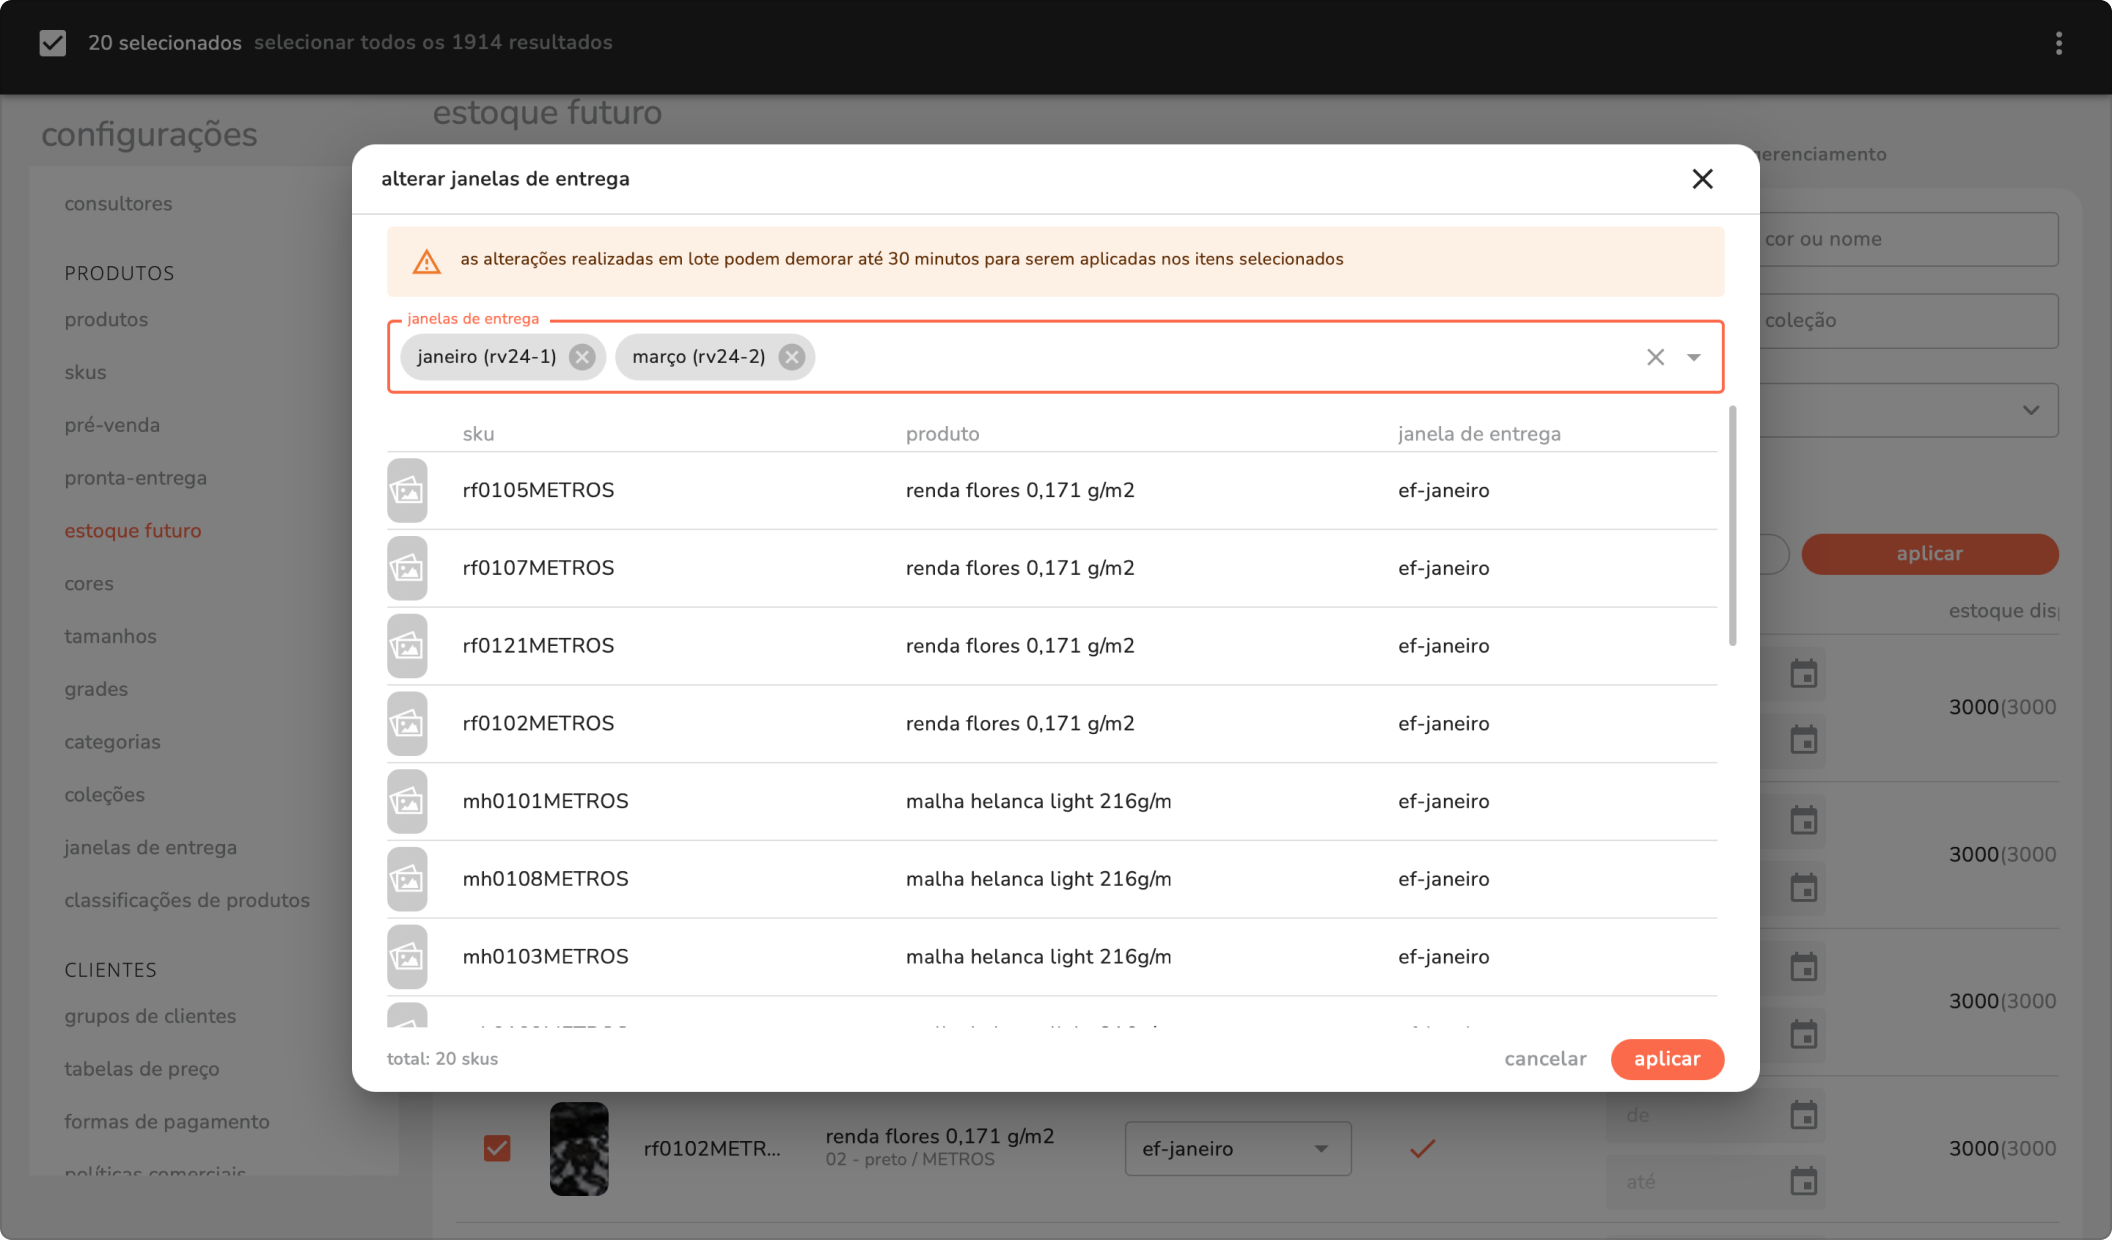Click the dialog list scrollbar
The image size is (2112, 1240).
click(1732, 526)
